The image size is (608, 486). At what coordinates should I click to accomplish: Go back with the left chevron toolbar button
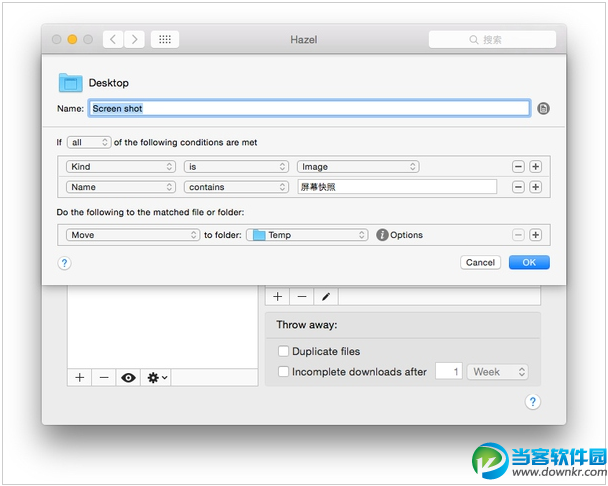[x=113, y=39]
